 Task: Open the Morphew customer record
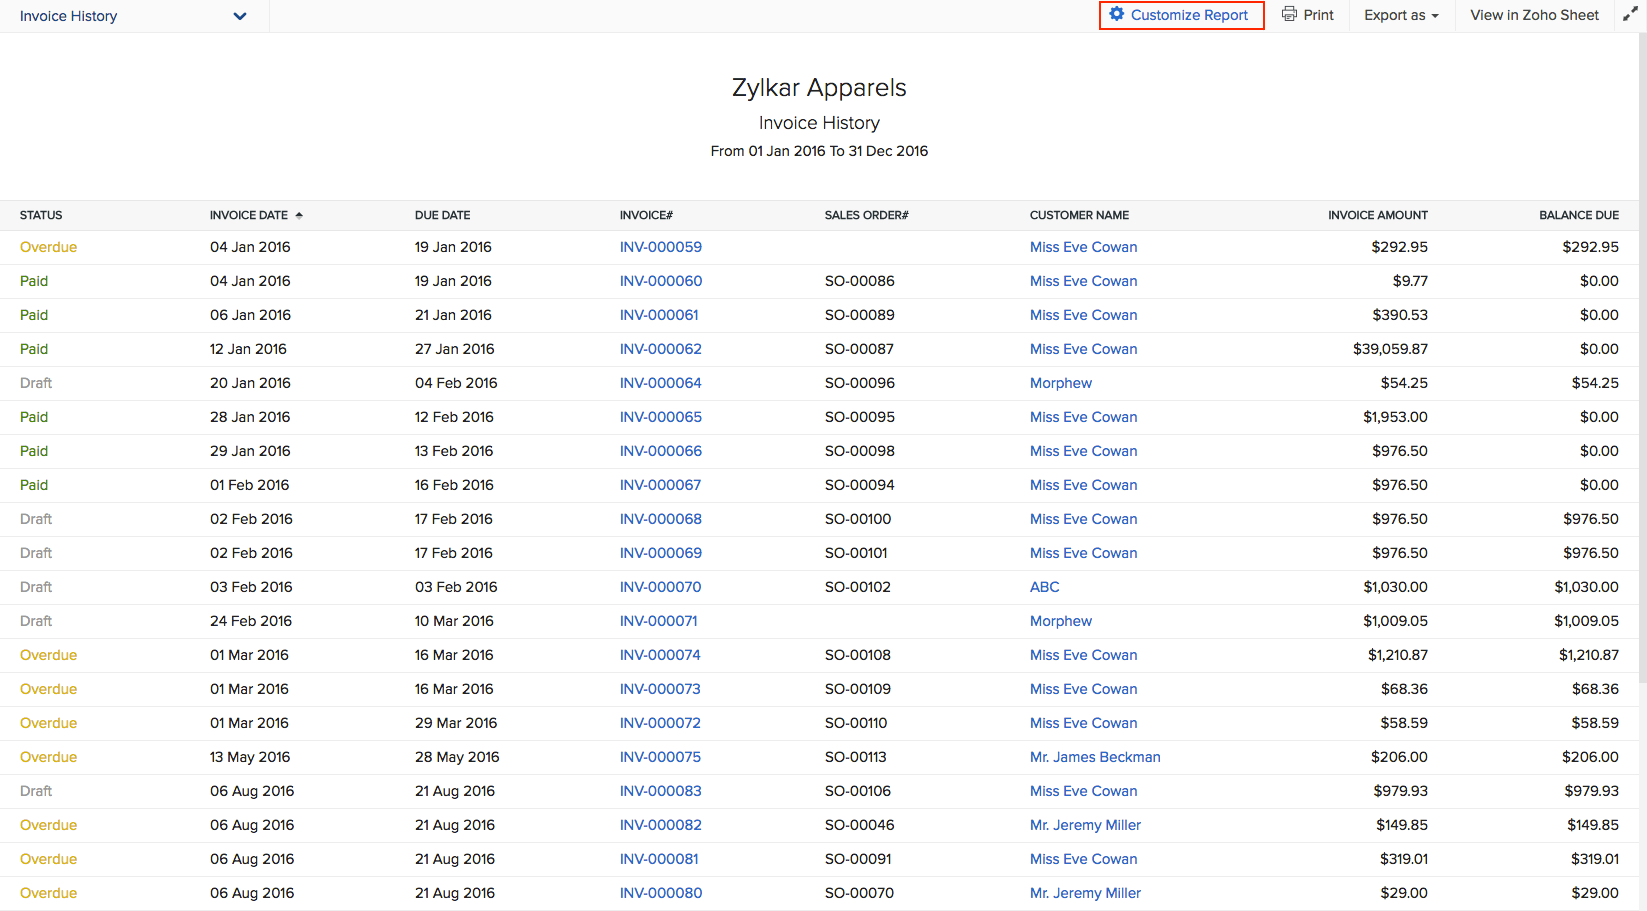click(x=1061, y=382)
